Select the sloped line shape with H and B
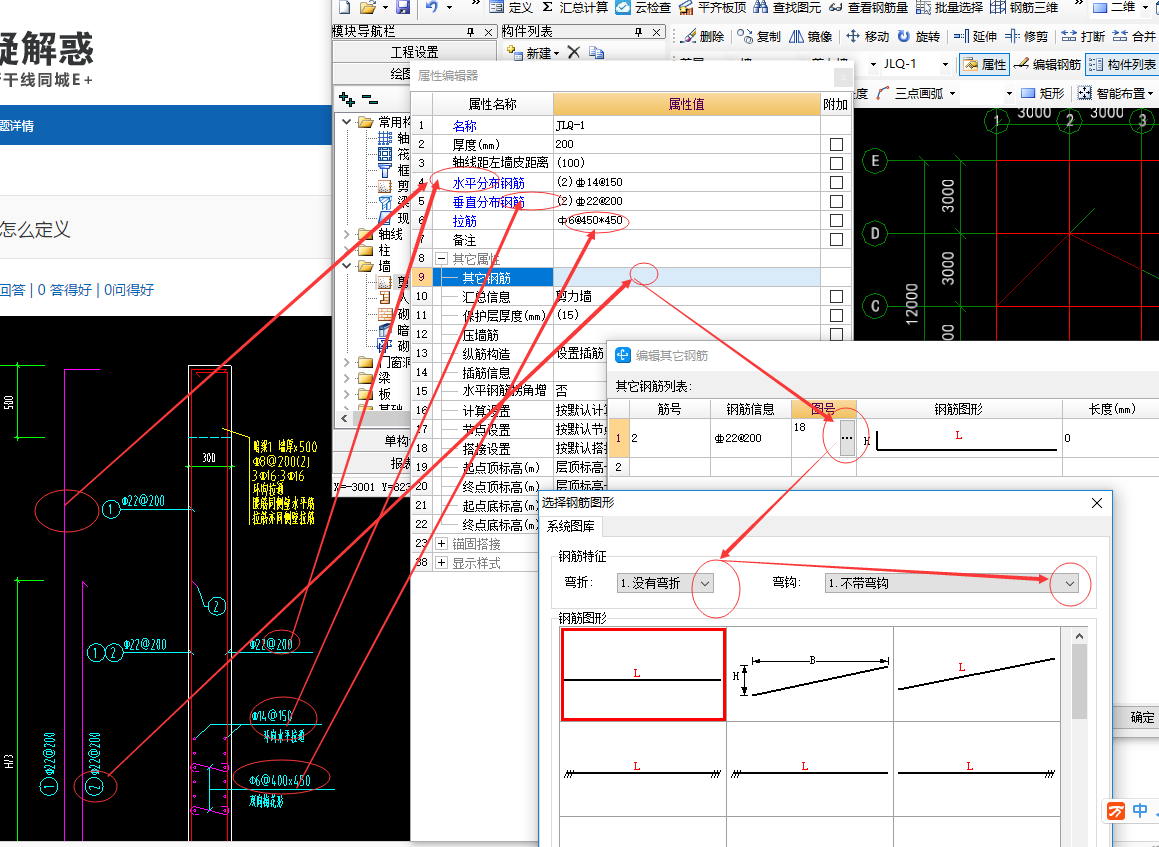 810,674
